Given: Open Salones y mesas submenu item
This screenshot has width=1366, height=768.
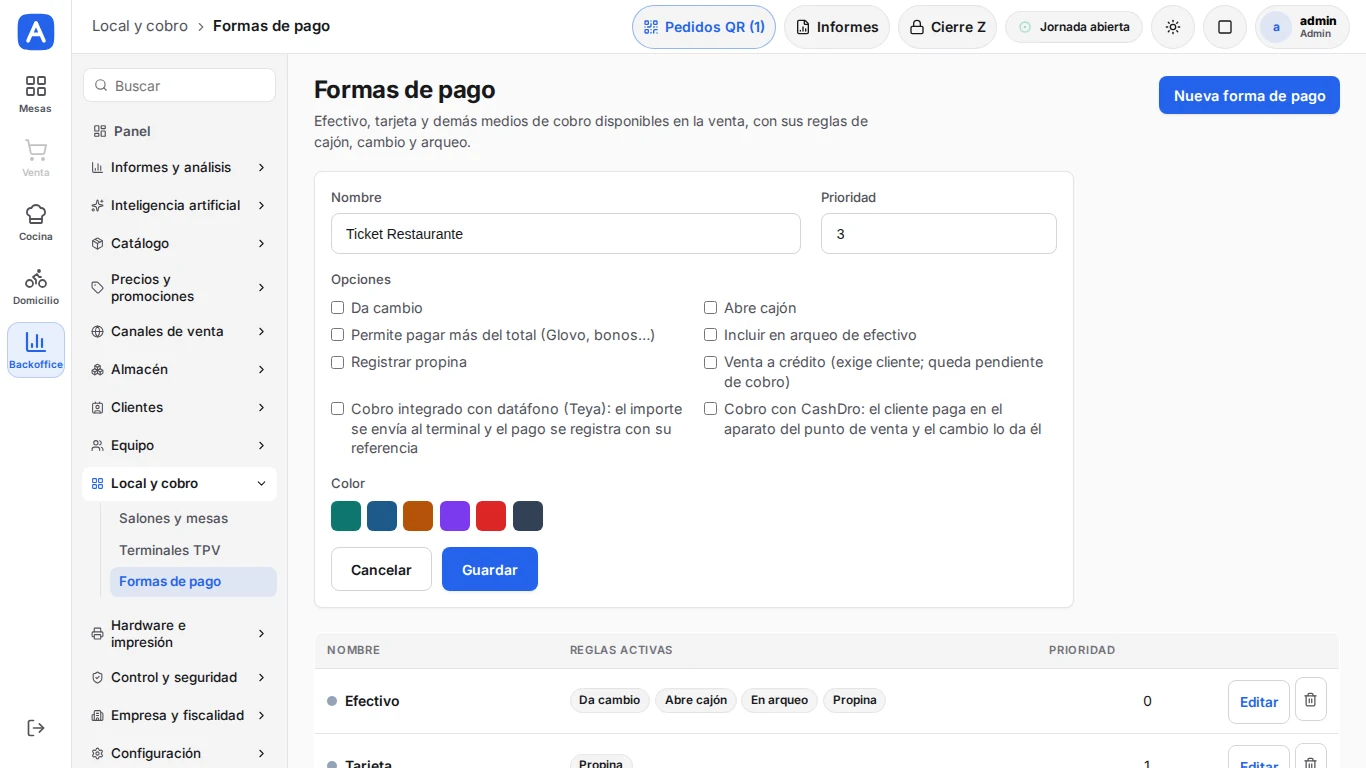Looking at the screenshot, I should (x=193, y=518).
